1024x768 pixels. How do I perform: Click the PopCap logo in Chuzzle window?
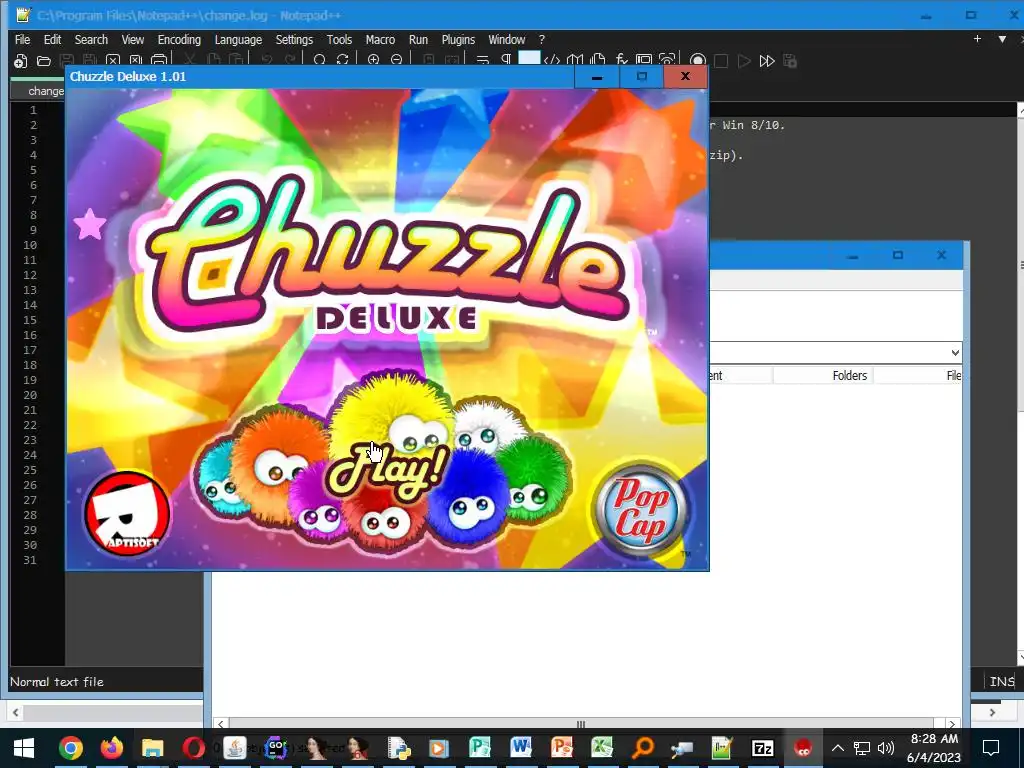pos(641,510)
